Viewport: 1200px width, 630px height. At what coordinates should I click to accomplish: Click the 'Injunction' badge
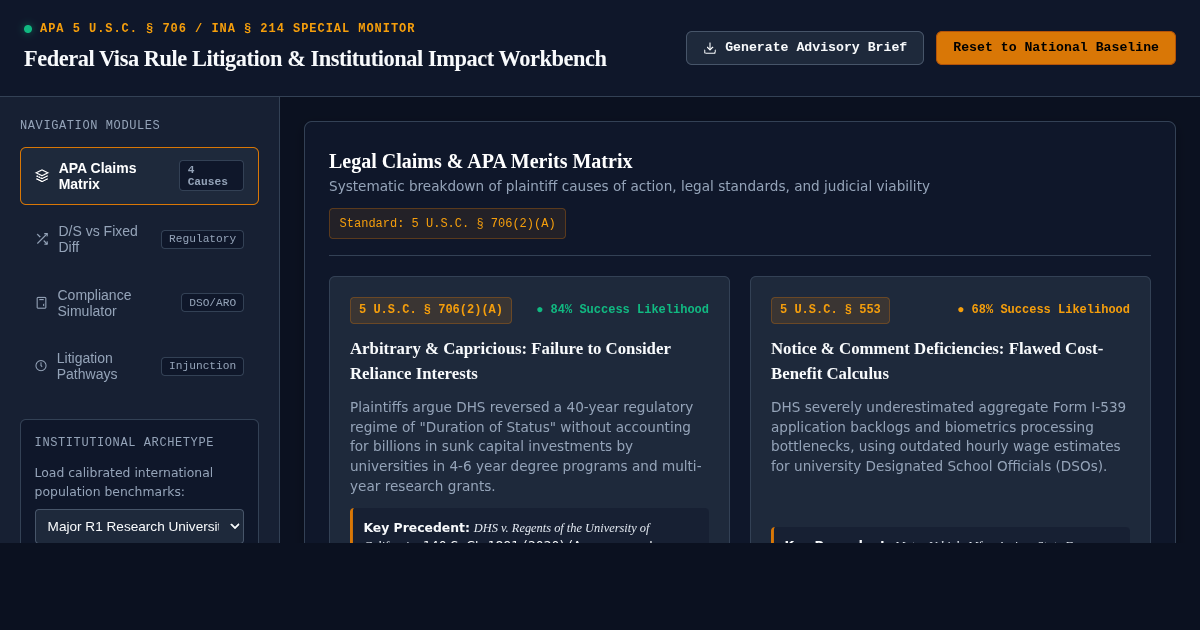click(202, 366)
